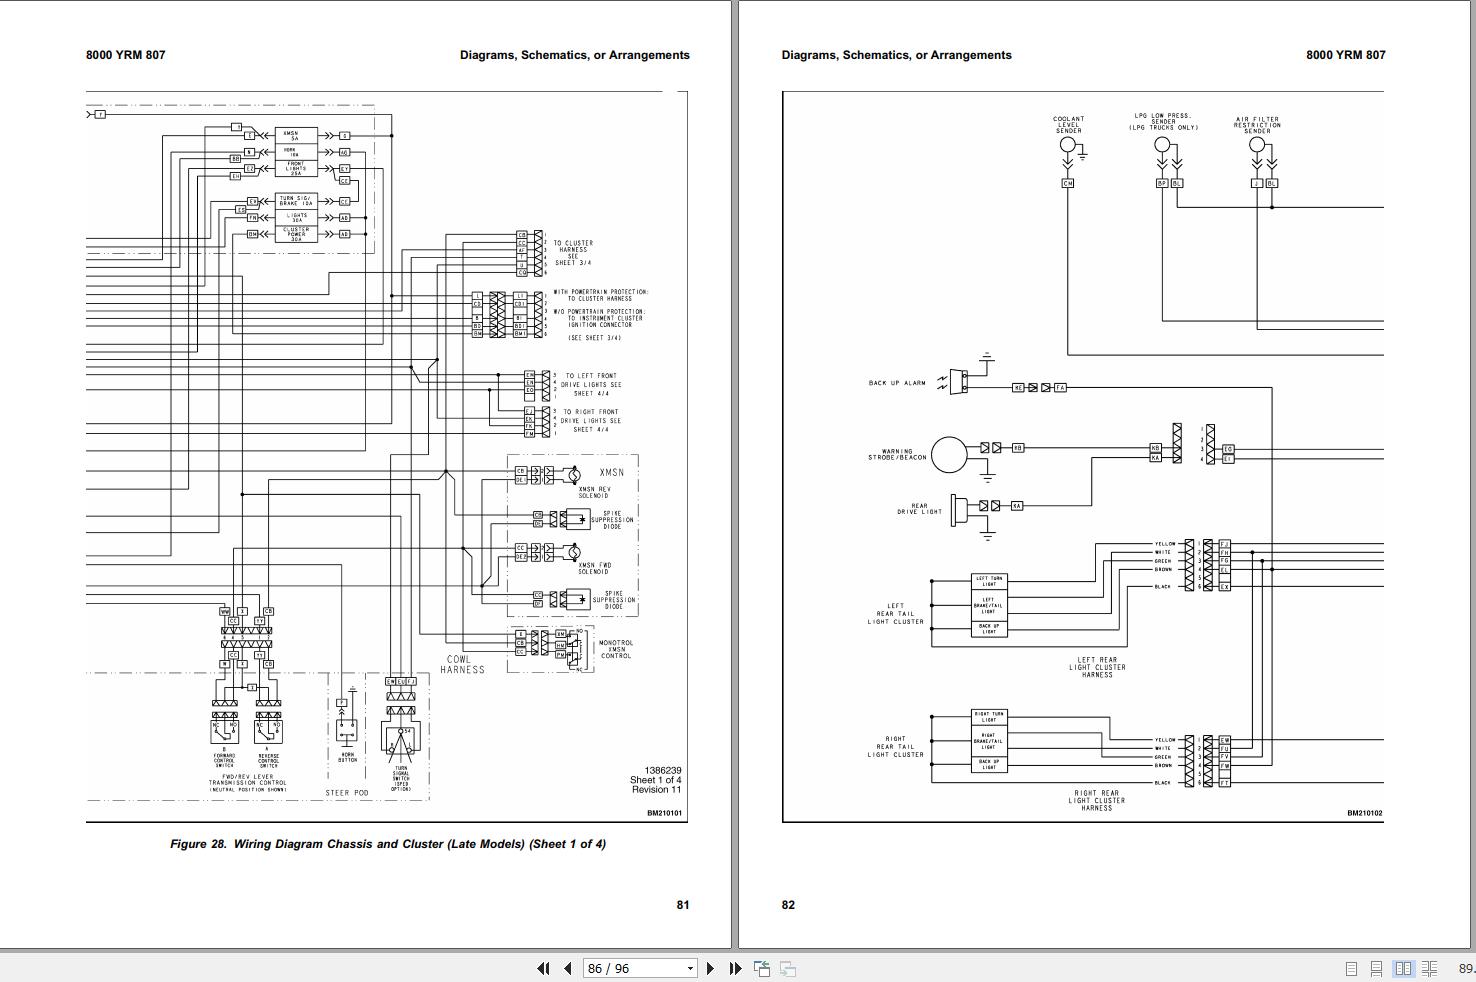Screen dimensions: 1476x982
Task: Click the warning strobe/beacon circle symbol
Action: tap(949, 455)
